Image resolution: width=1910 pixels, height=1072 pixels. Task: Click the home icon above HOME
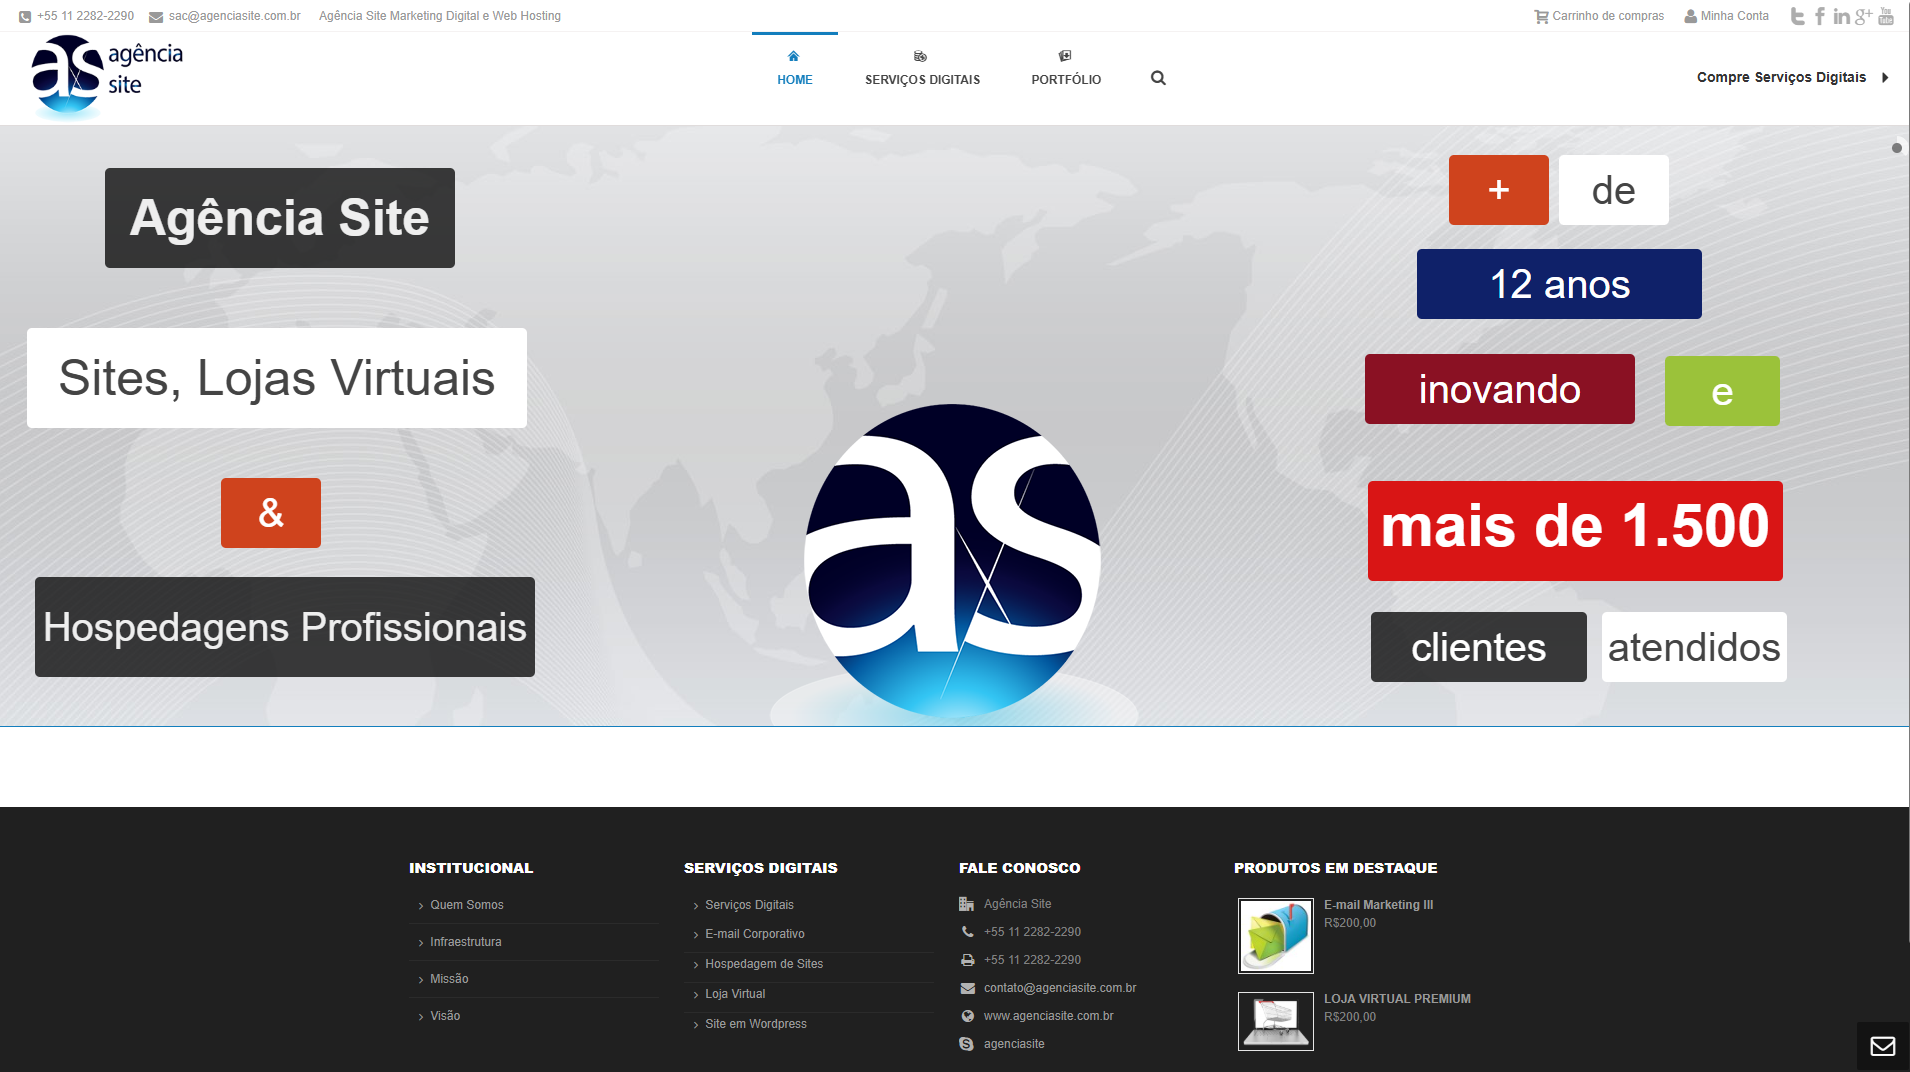[x=794, y=56]
